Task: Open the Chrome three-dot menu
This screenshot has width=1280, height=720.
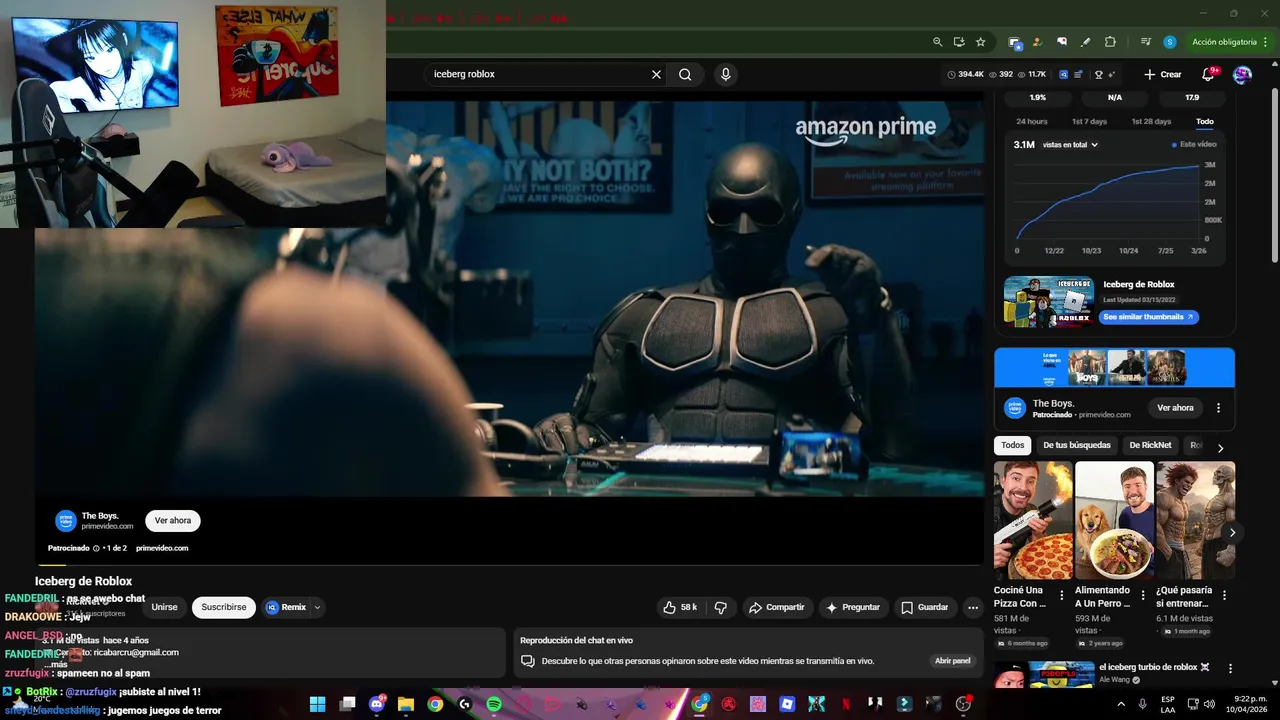Action: 1266,42
